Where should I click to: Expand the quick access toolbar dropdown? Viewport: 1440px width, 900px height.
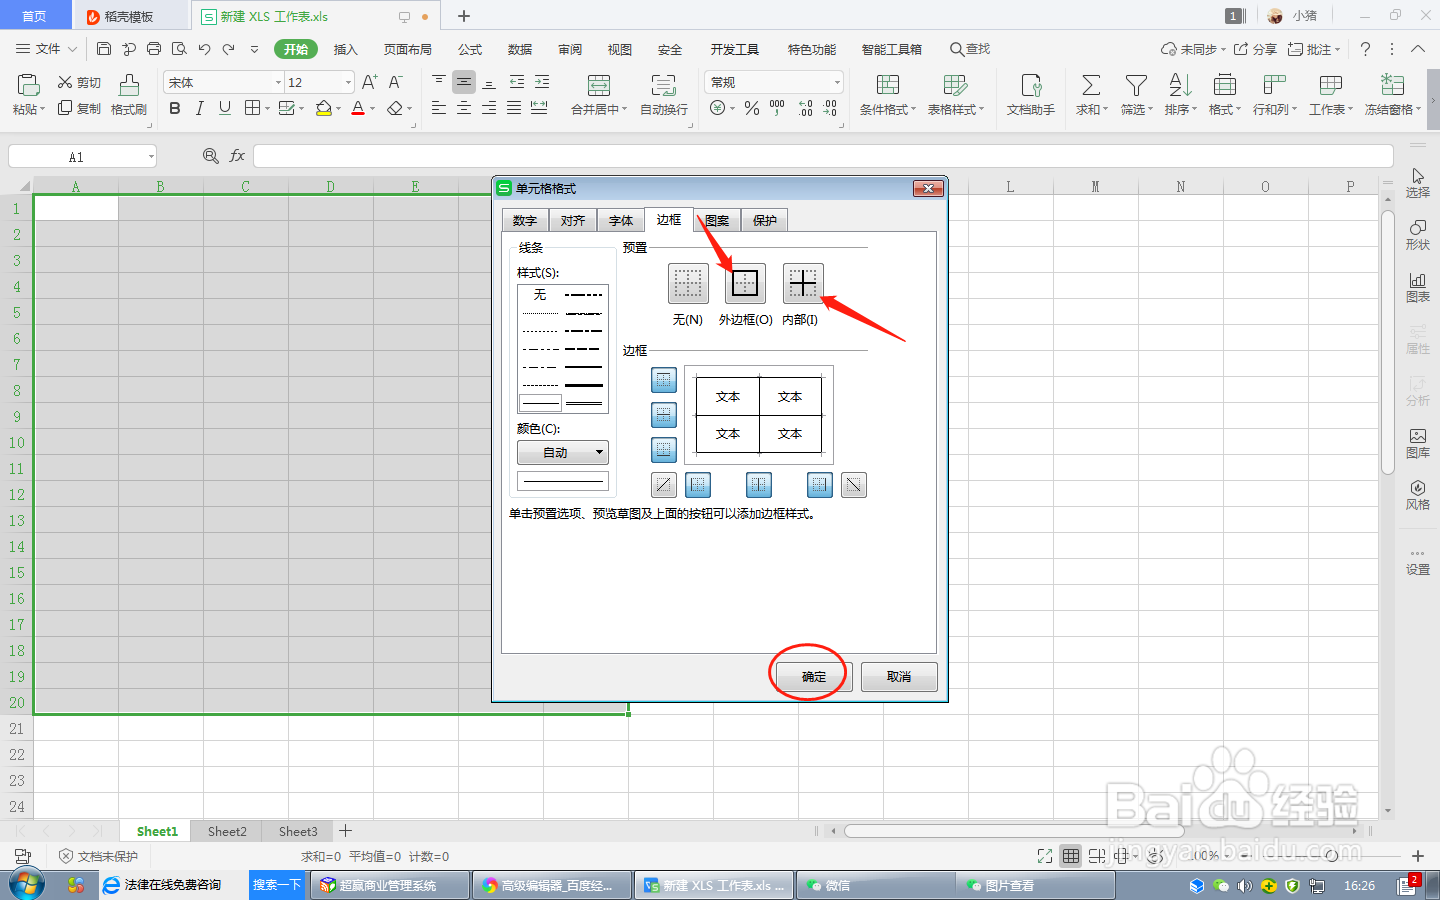pos(254,49)
